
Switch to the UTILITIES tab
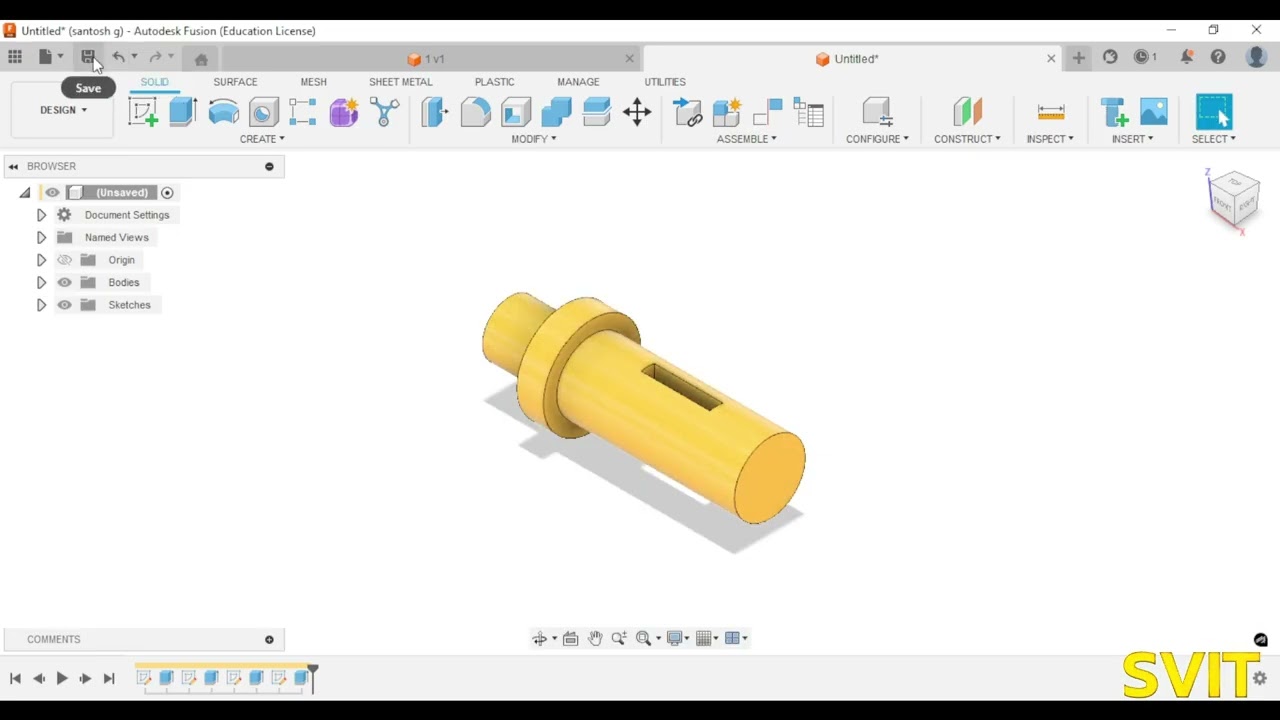(x=665, y=82)
